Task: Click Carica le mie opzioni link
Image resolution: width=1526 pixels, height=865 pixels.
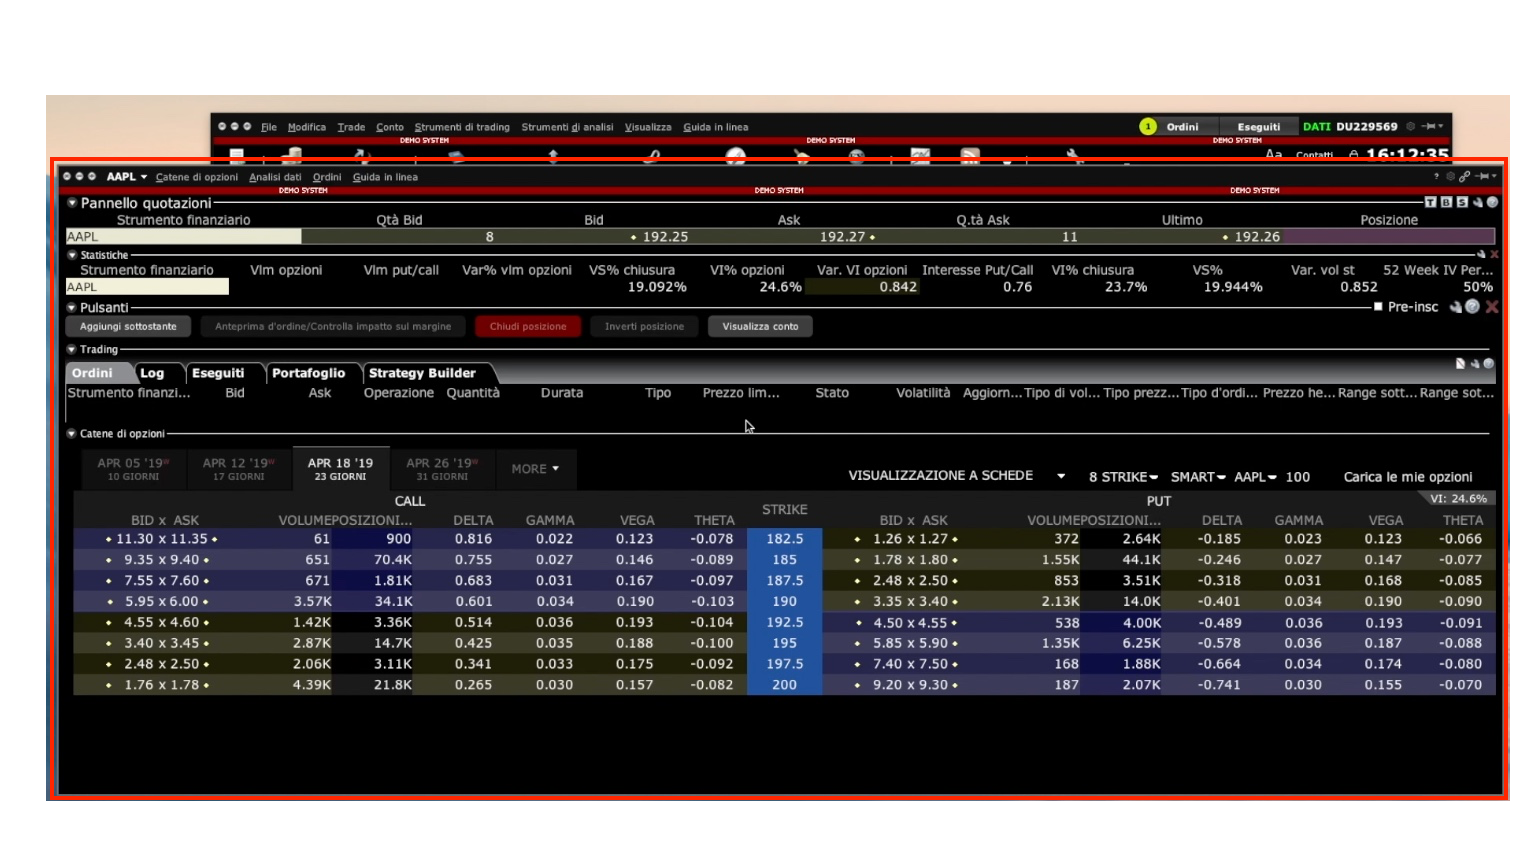Action: [1407, 477]
